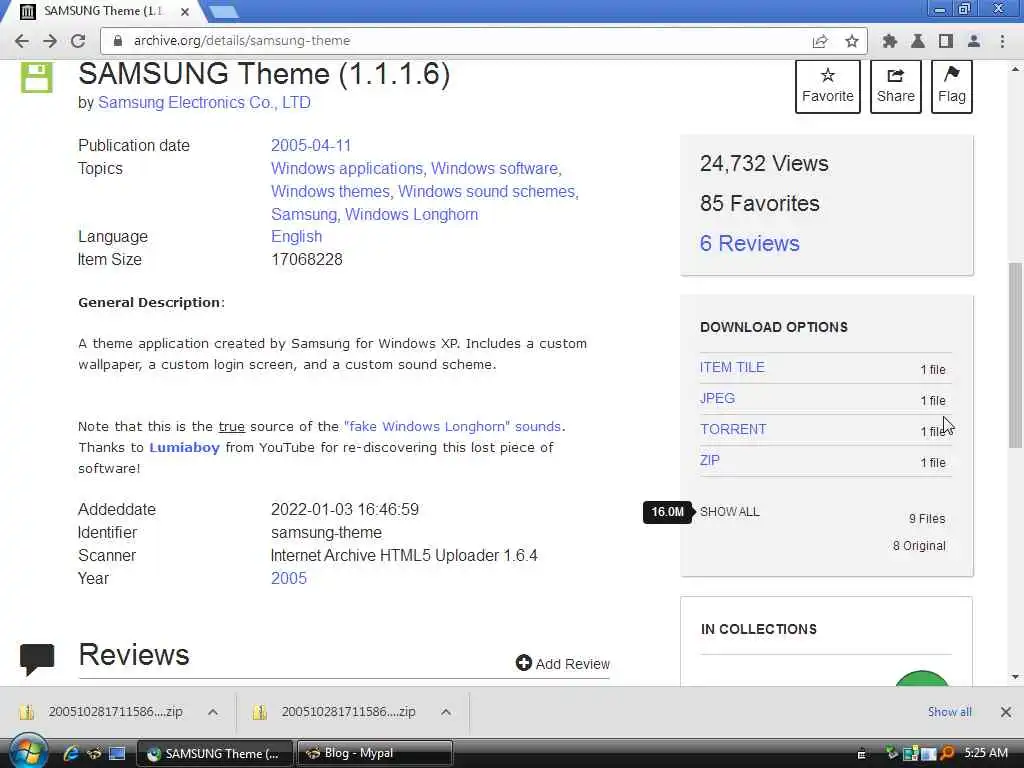Open Samsung Electronics Co., LTD creator link

[x=204, y=103]
